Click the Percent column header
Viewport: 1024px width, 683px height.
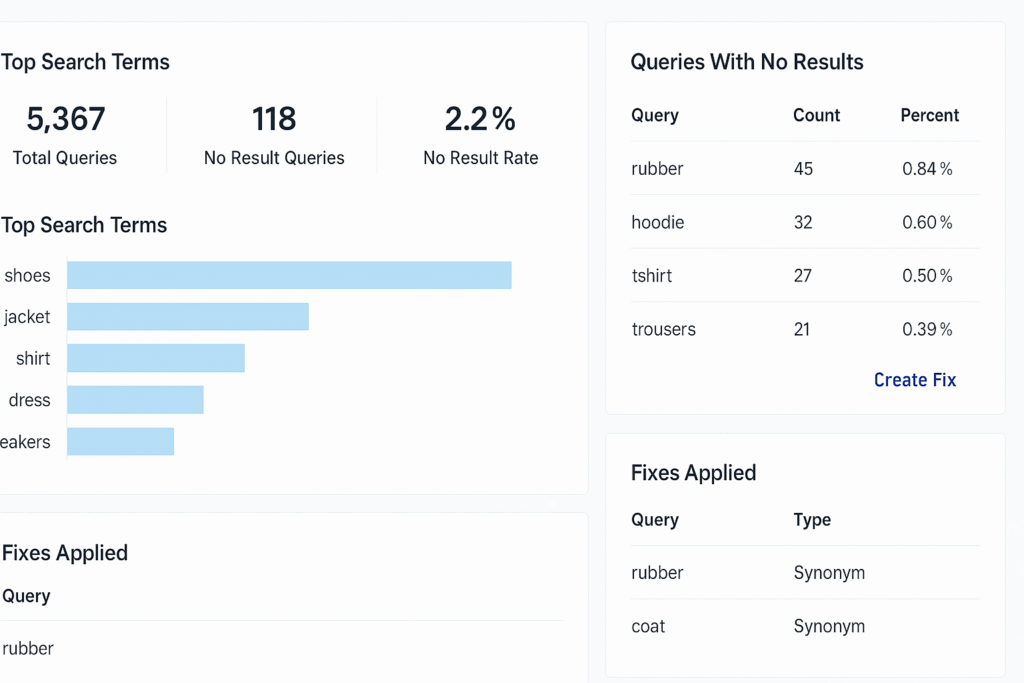(929, 115)
